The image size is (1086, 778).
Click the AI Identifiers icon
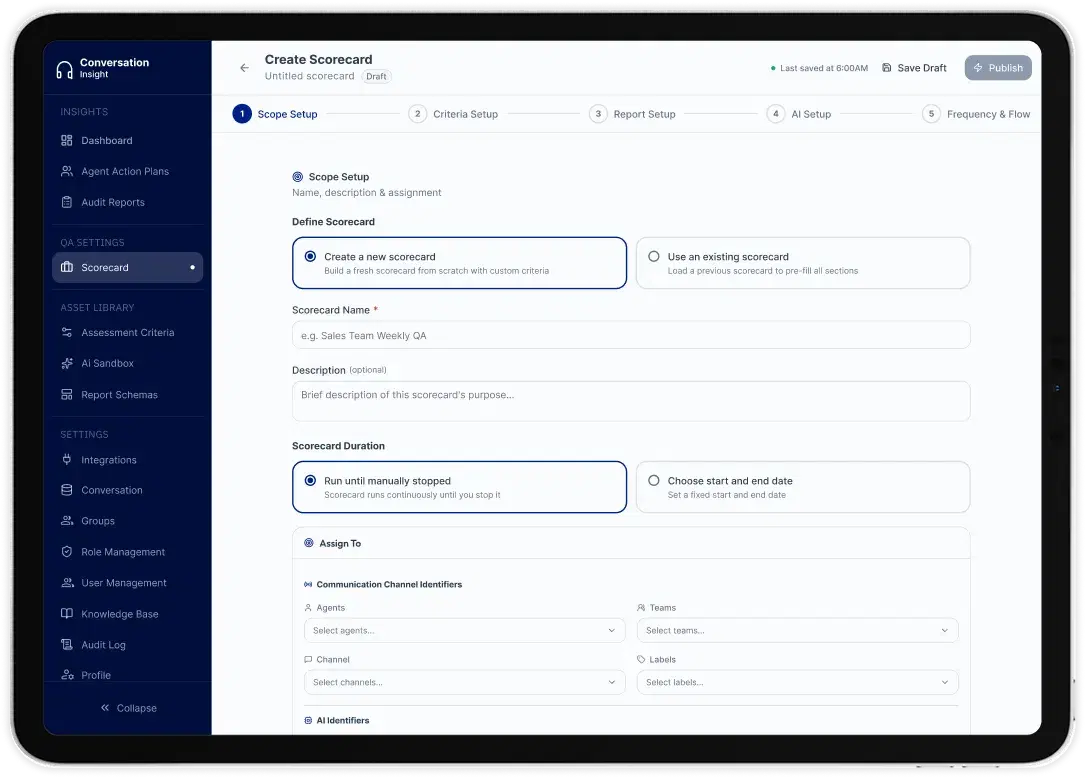(308, 720)
